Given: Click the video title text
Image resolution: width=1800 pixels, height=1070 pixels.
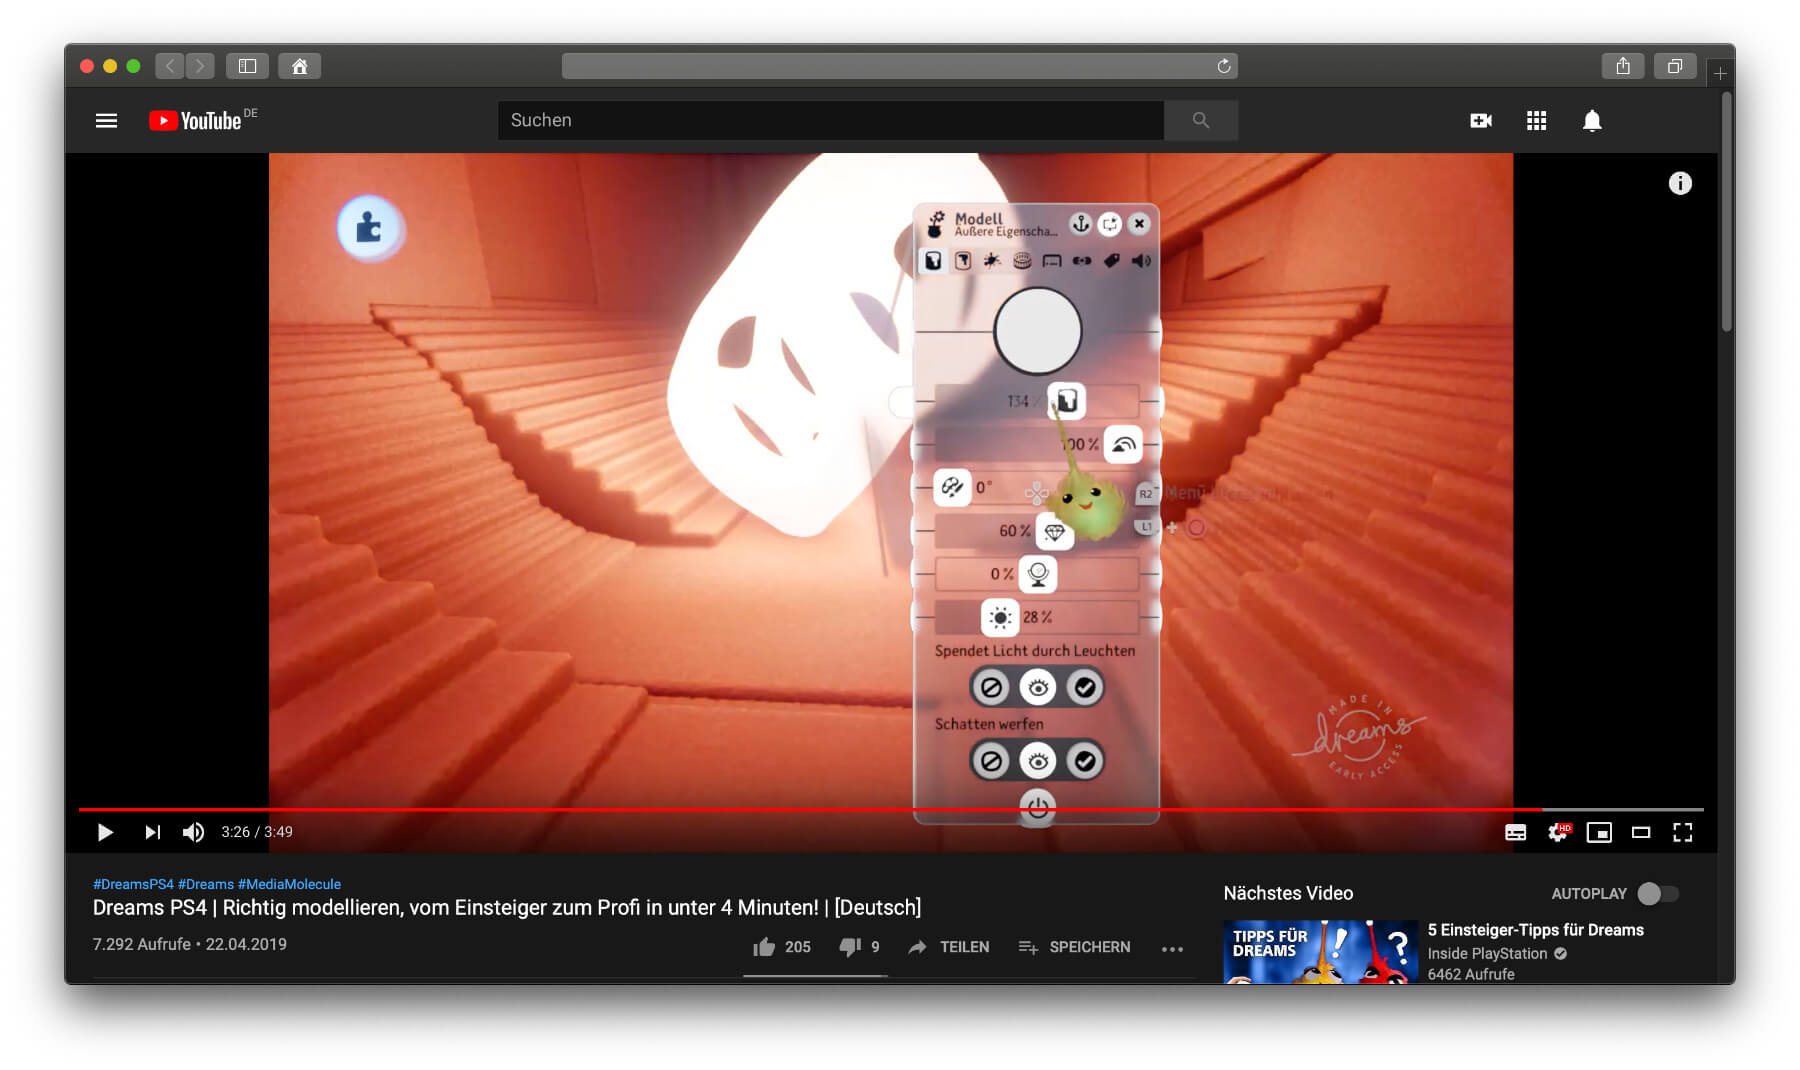Looking at the screenshot, I should click(507, 908).
